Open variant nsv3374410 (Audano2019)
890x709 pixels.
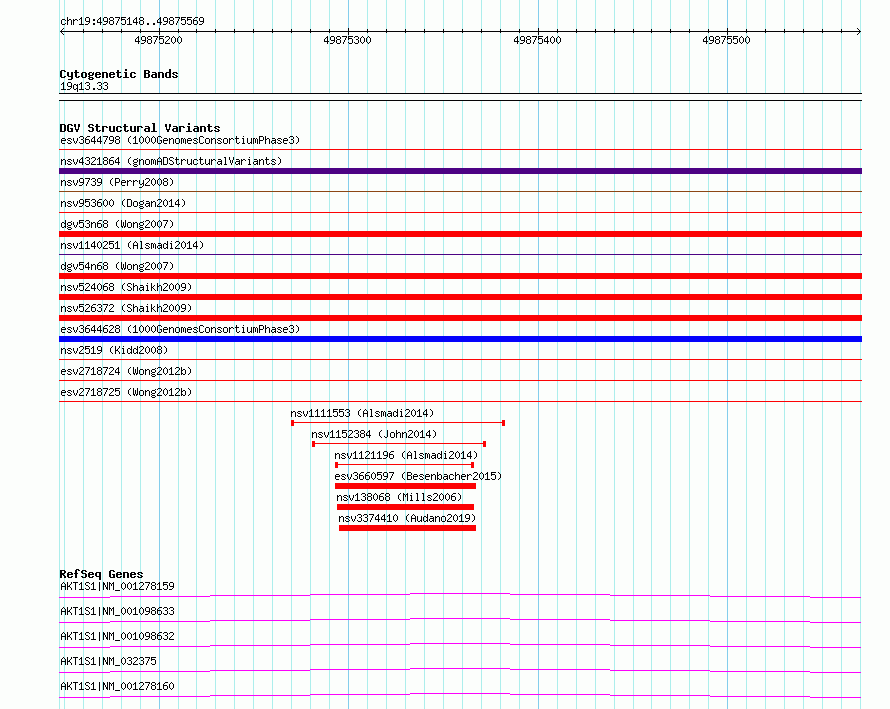(407, 518)
